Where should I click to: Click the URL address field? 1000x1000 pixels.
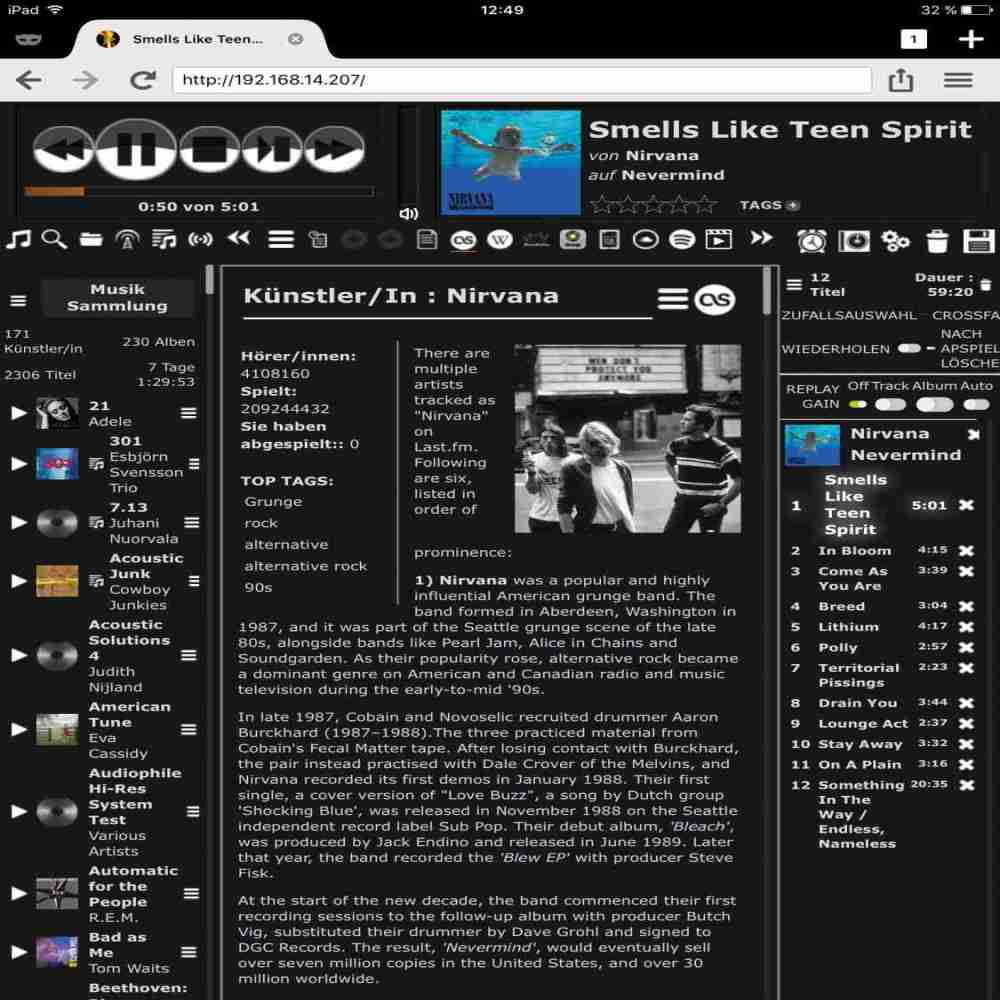coord(522,80)
